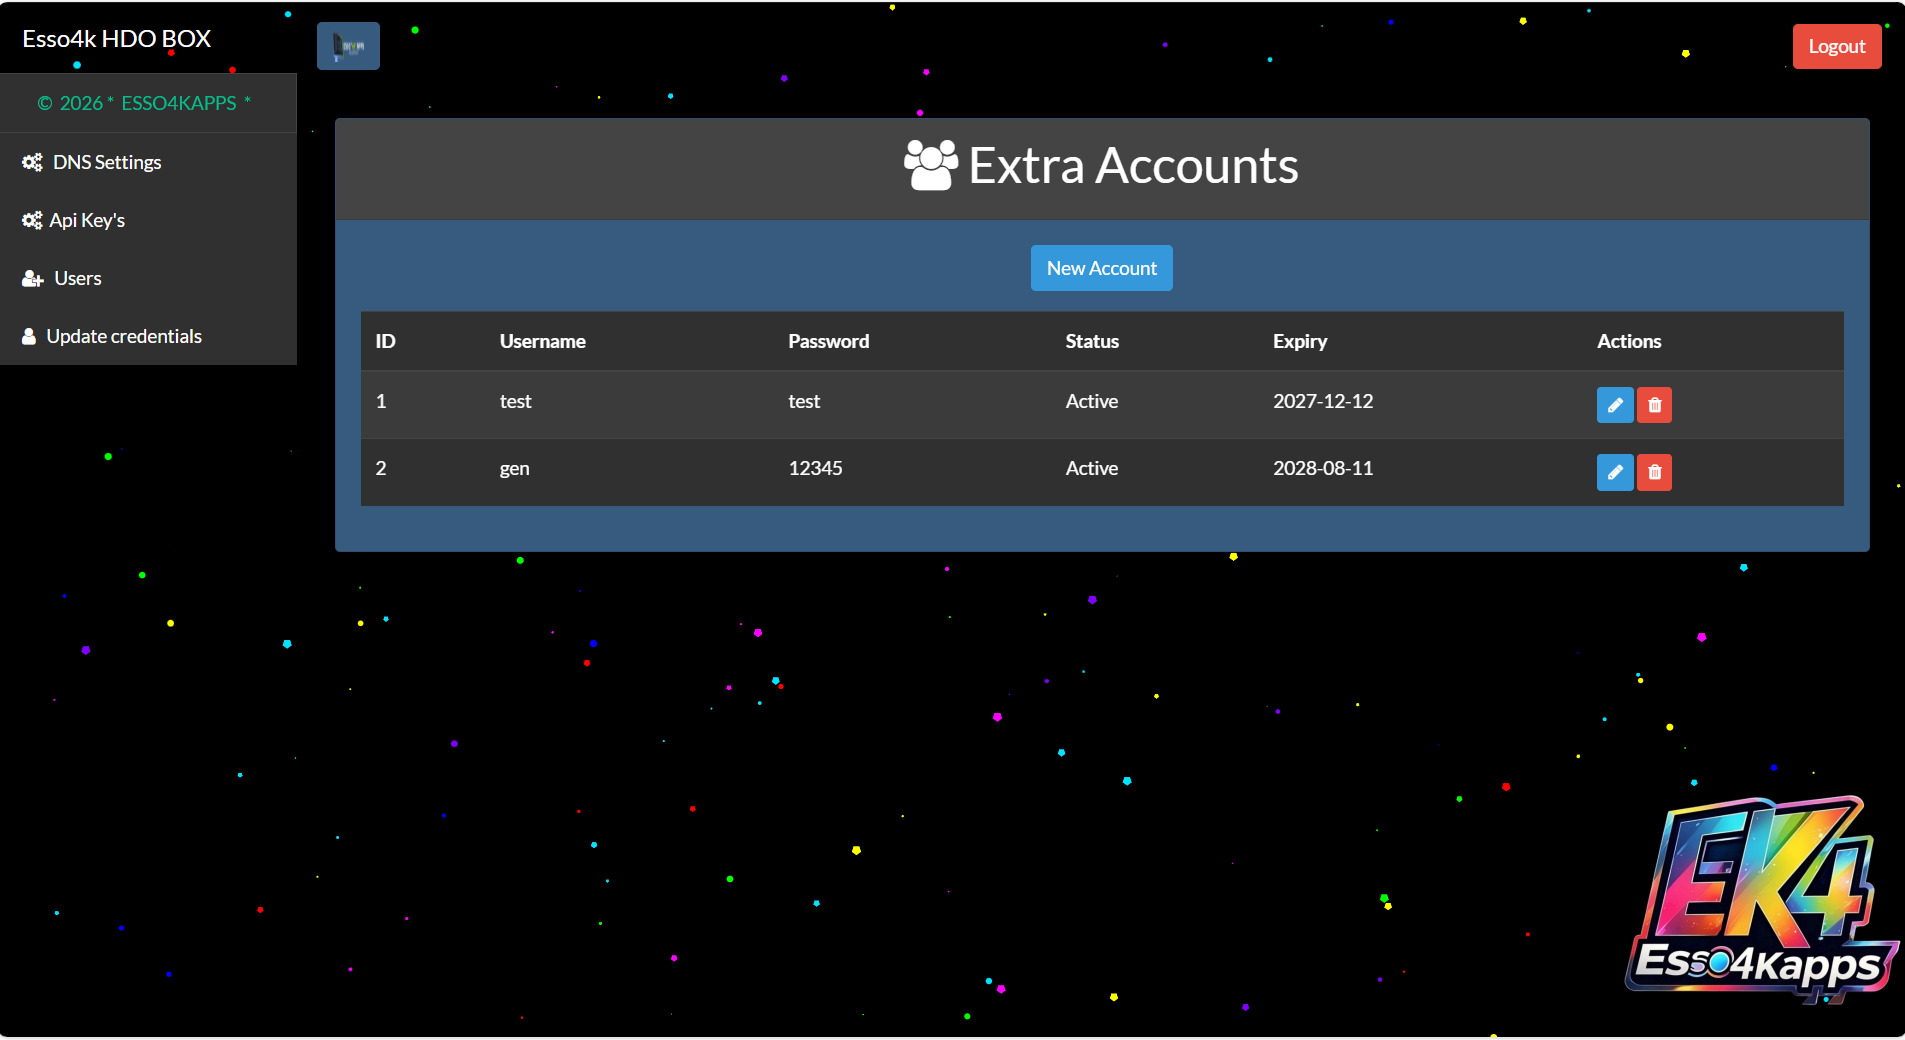Click the Expiry column header

tap(1299, 341)
